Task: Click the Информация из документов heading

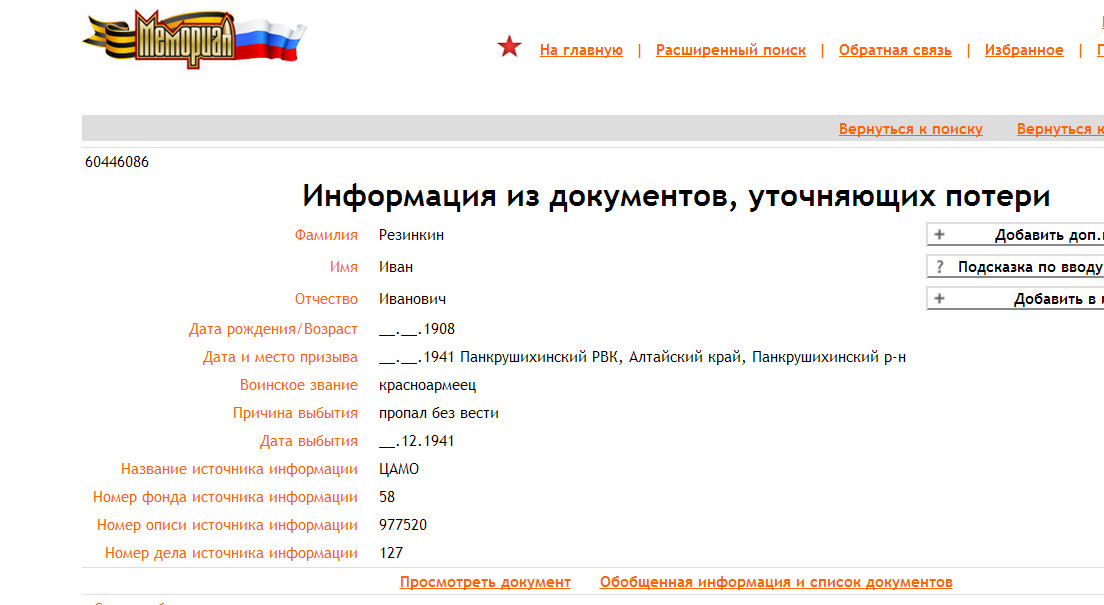Action: click(x=676, y=196)
